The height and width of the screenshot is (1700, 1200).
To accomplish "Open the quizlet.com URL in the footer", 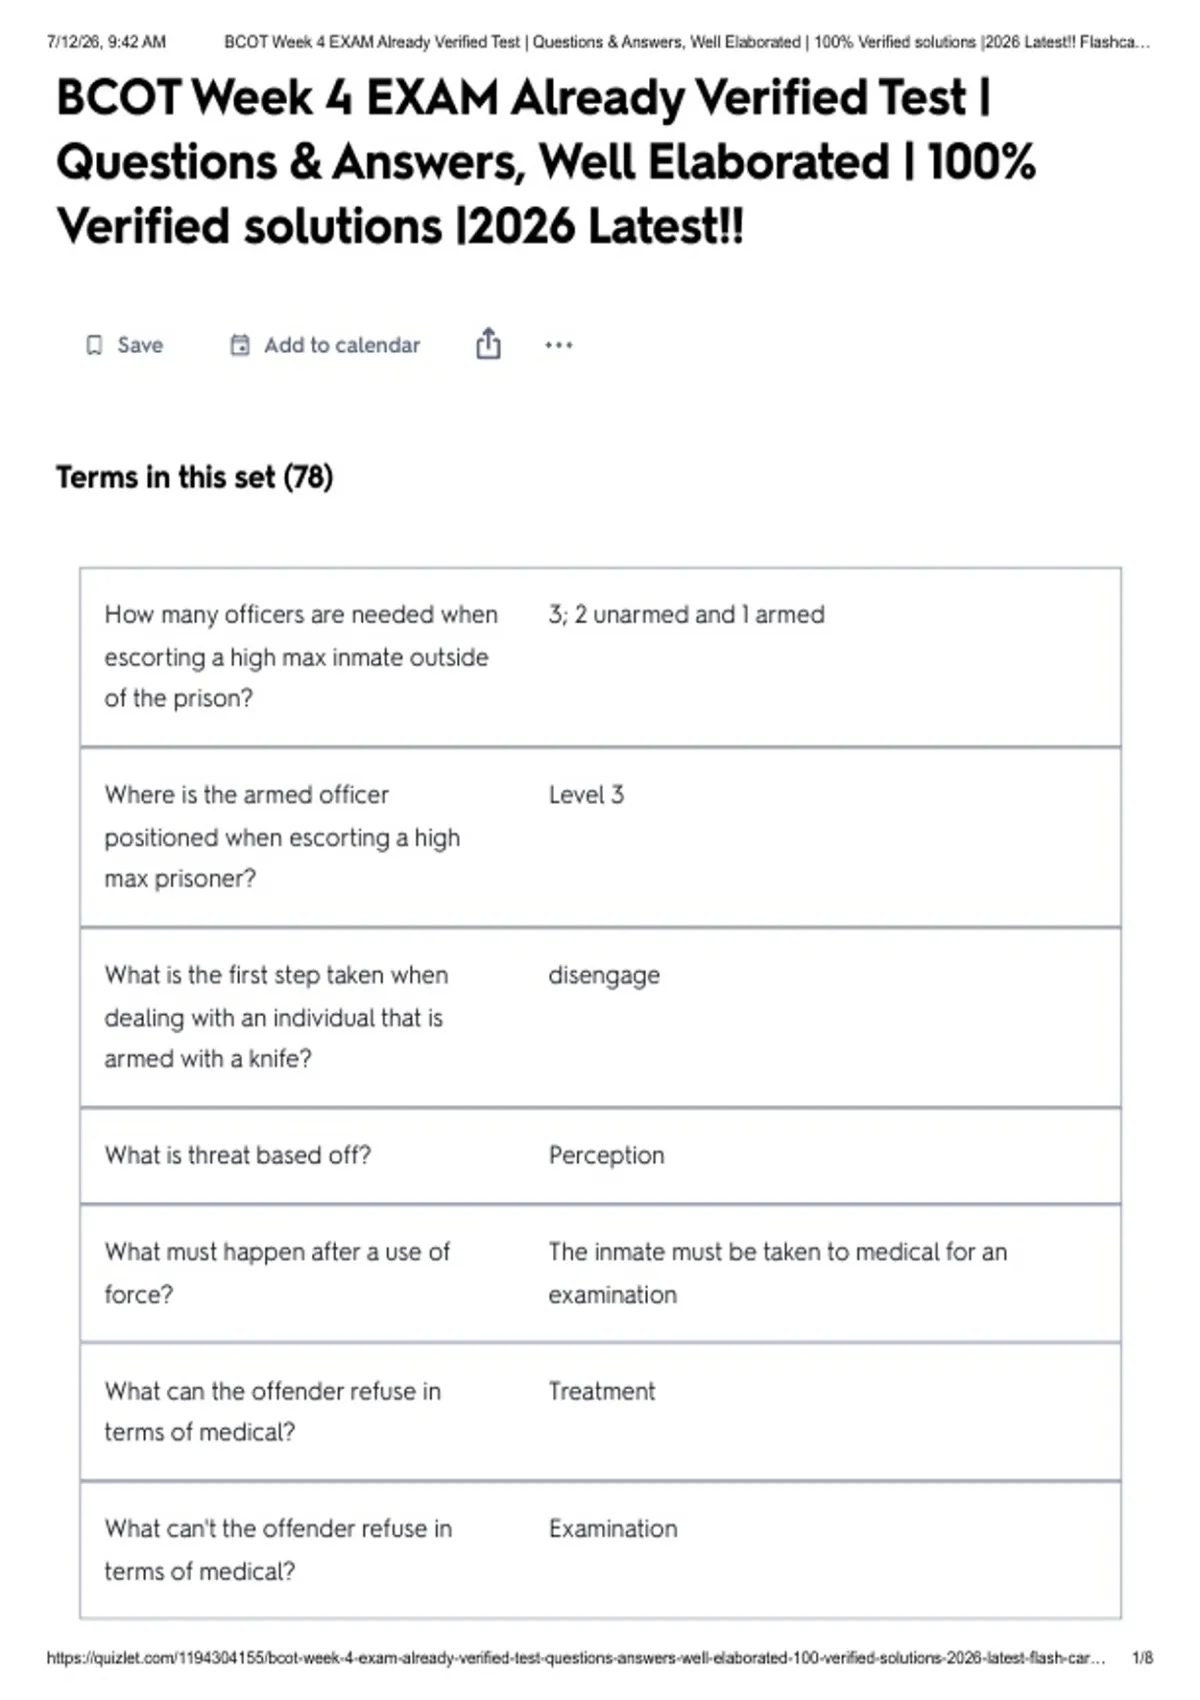I will [576, 1657].
